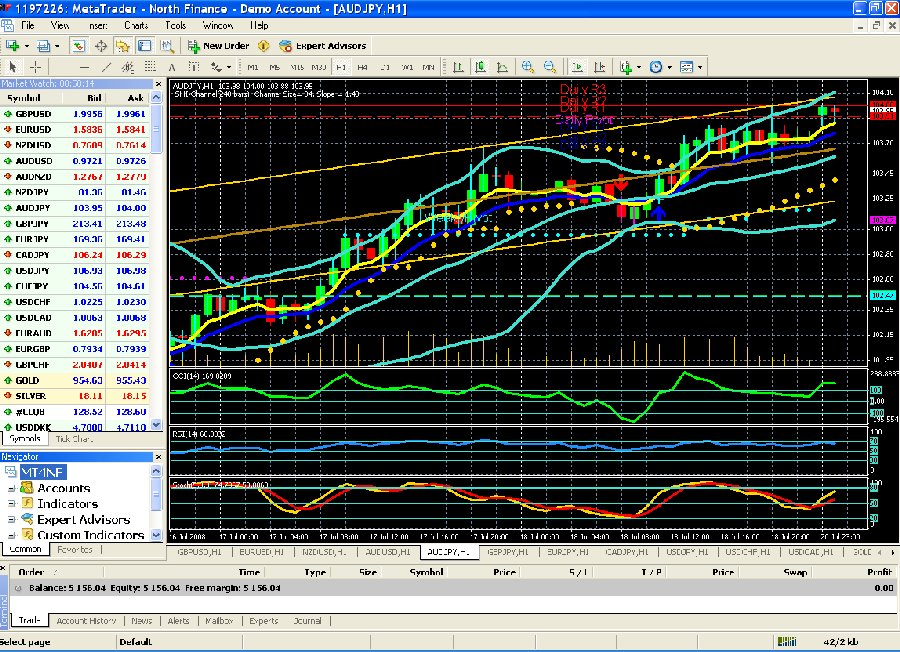Viewport: 900px width, 652px height.
Task: Switch to Tick Chart tab
Action: [x=74, y=439]
